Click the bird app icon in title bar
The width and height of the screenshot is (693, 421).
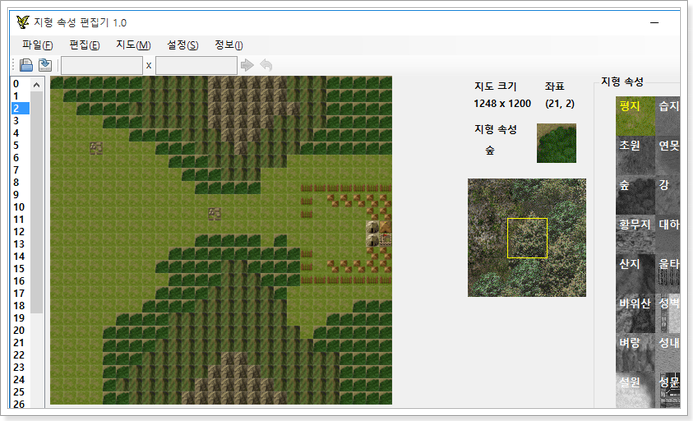(23, 22)
